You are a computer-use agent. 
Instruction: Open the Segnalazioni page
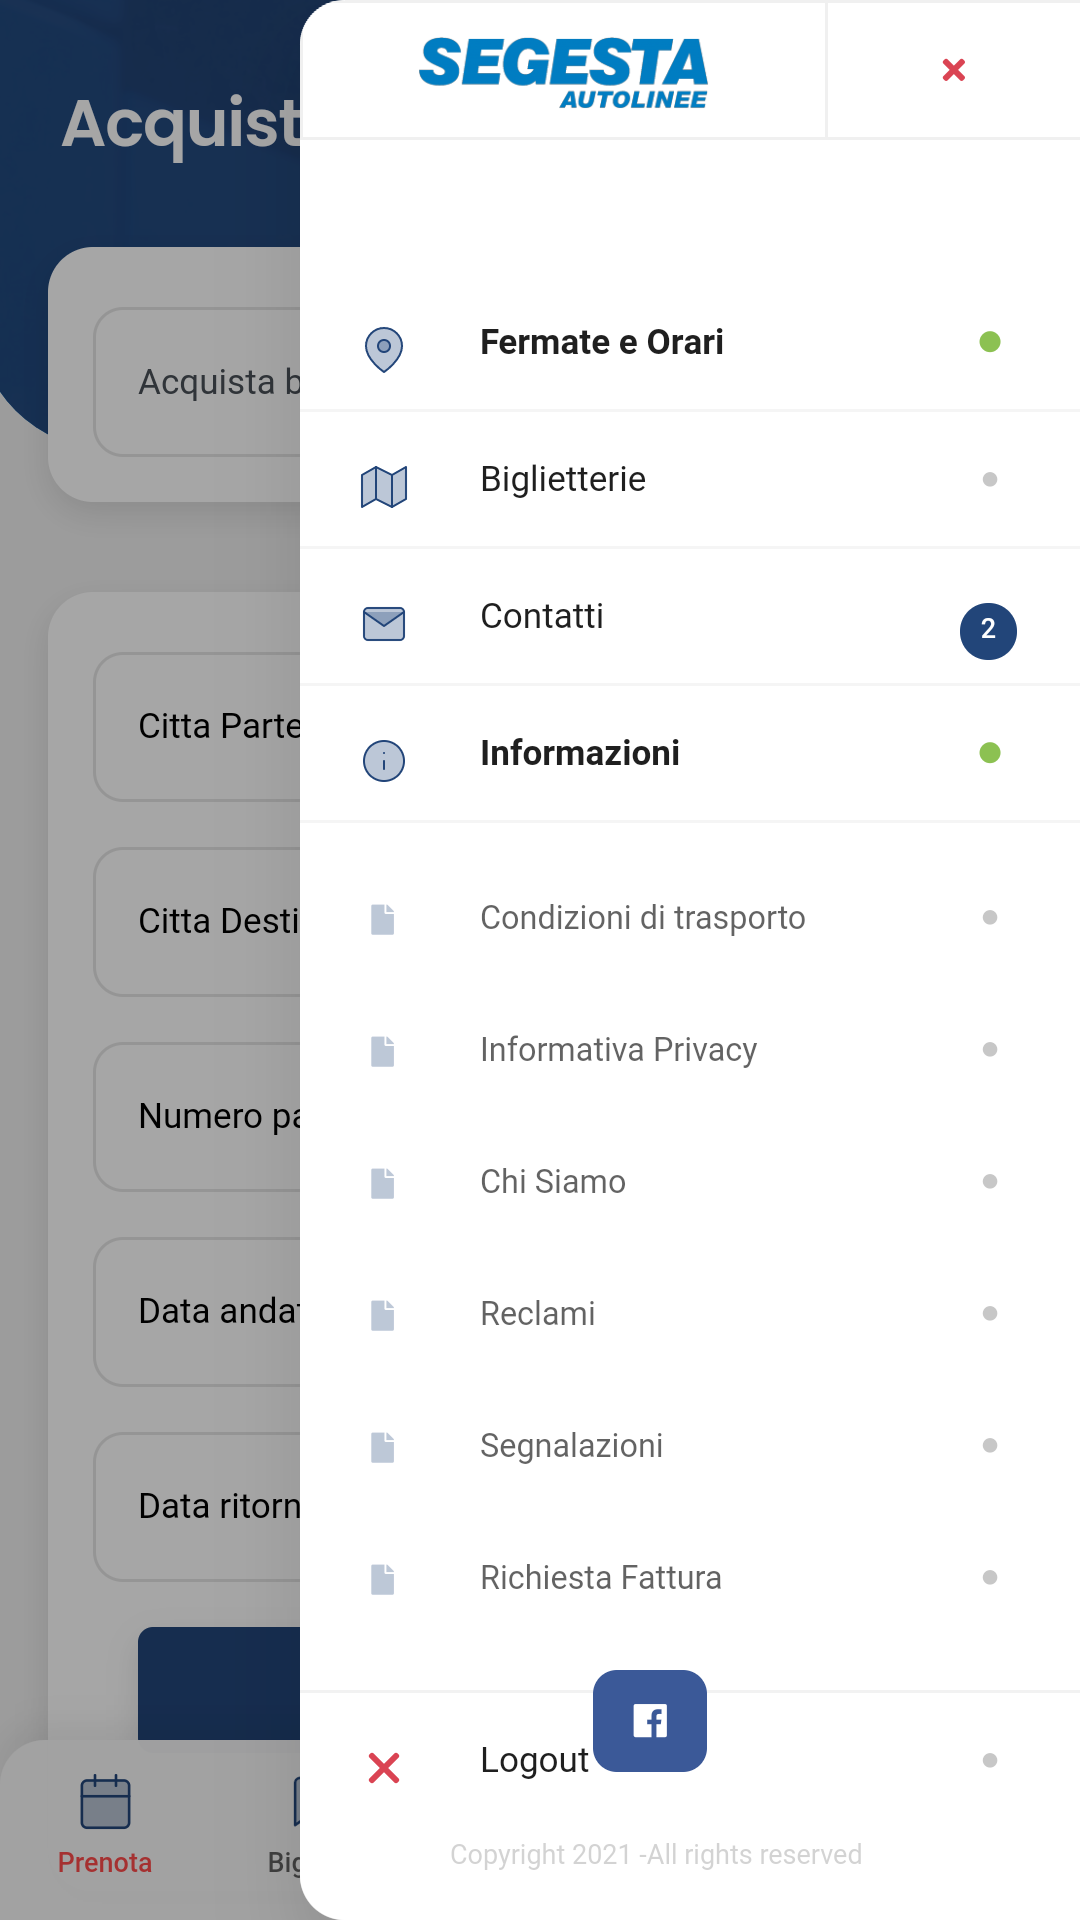(x=571, y=1446)
